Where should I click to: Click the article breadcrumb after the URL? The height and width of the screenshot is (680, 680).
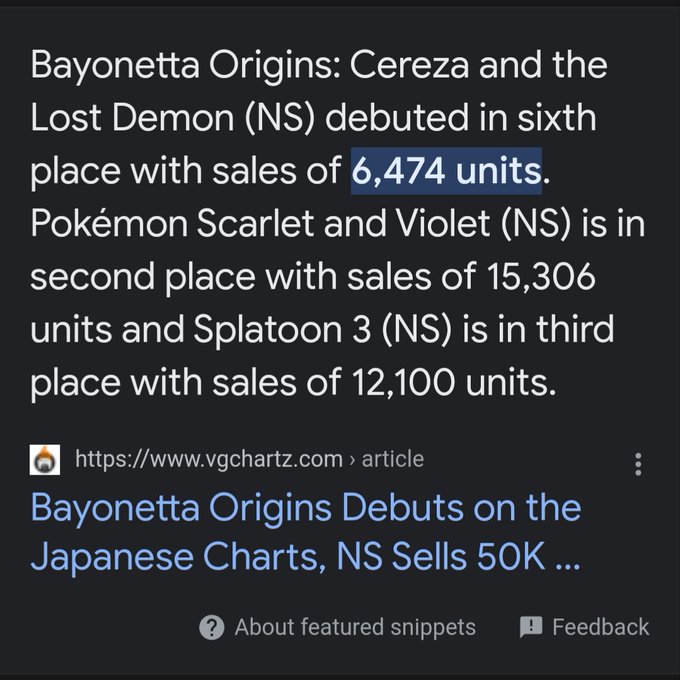[x=392, y=459]
